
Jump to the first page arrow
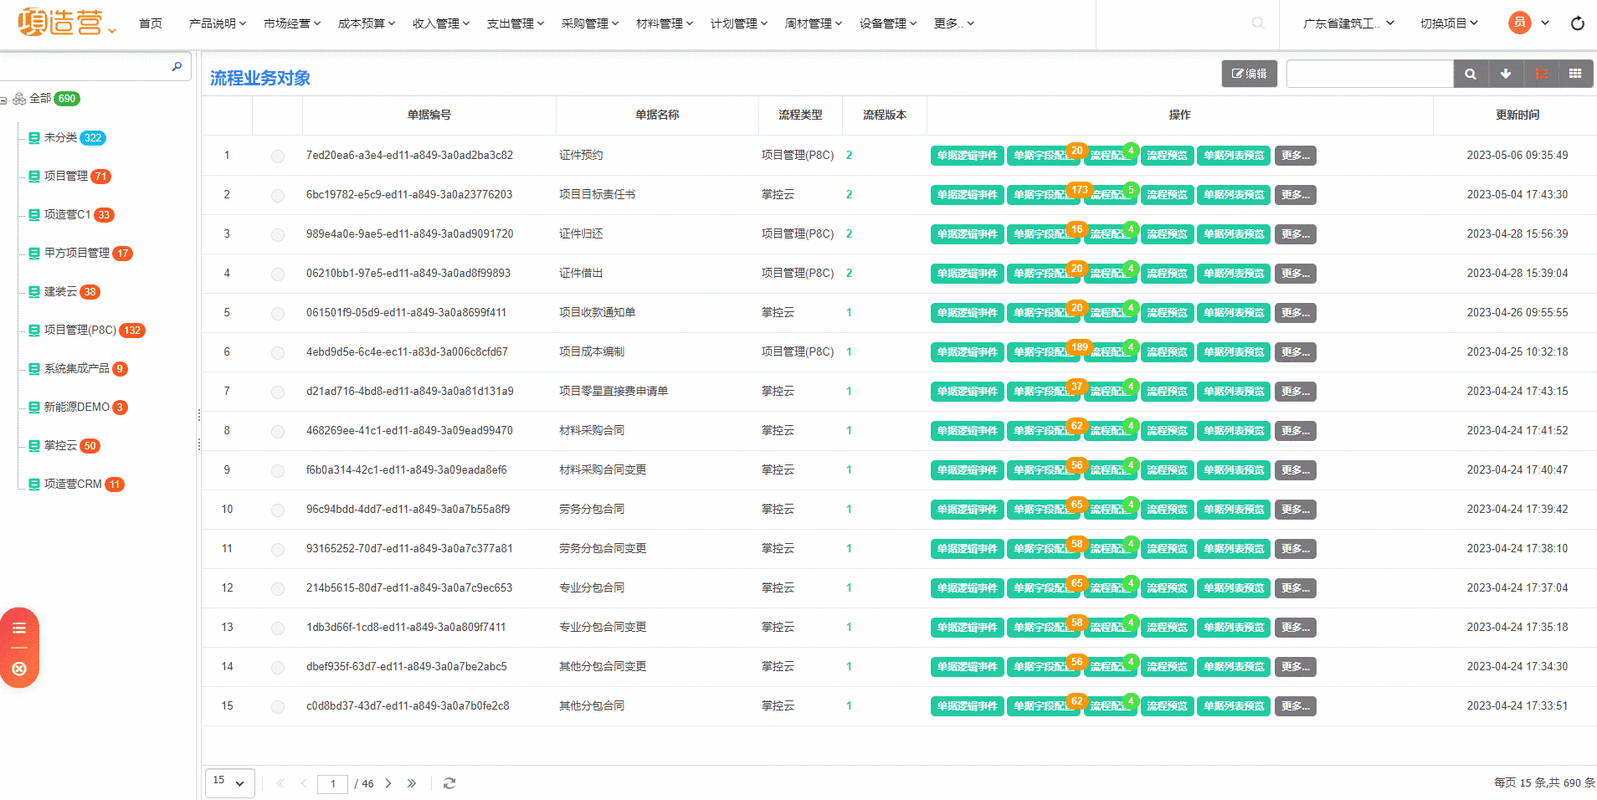(x=280, y=784)
